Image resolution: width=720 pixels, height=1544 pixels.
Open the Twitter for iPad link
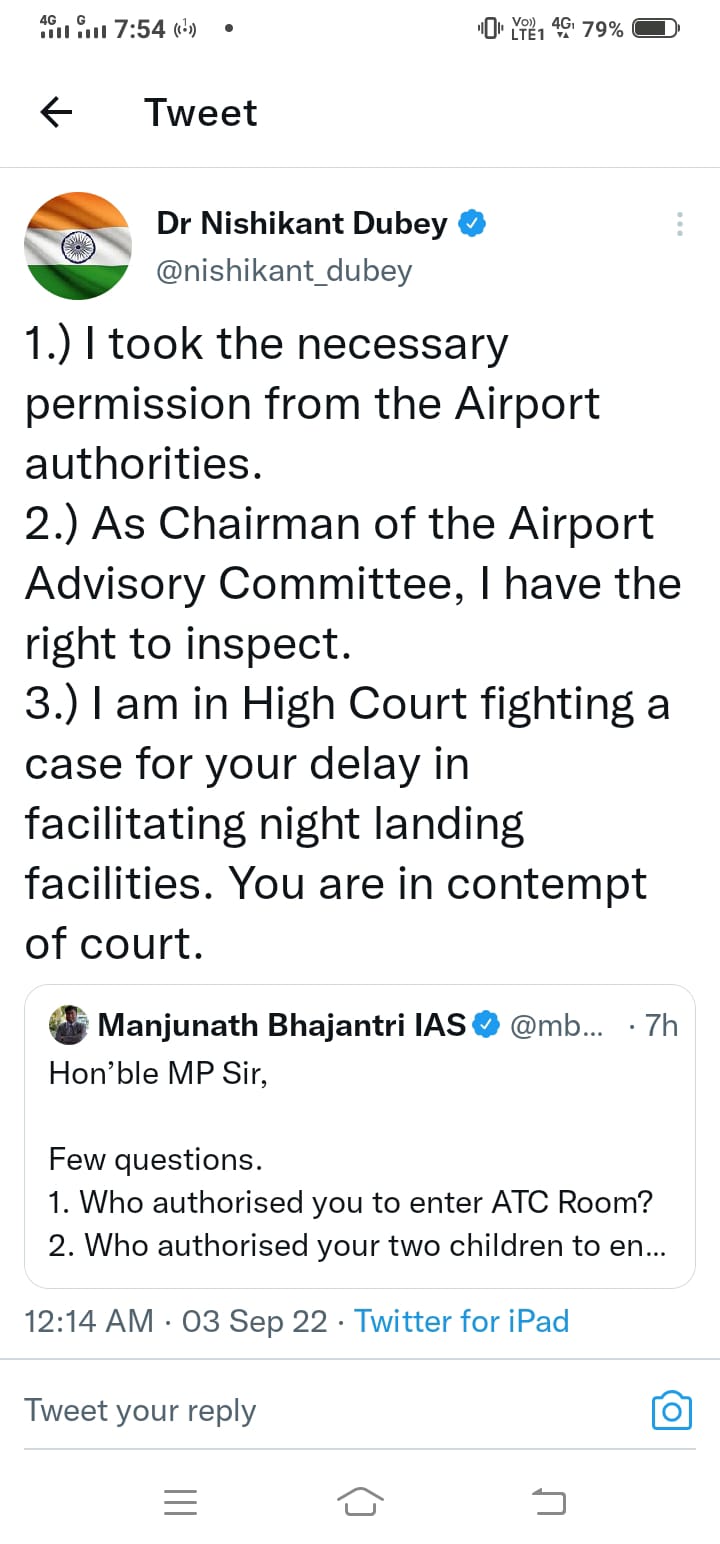[x=461, y=1321]
